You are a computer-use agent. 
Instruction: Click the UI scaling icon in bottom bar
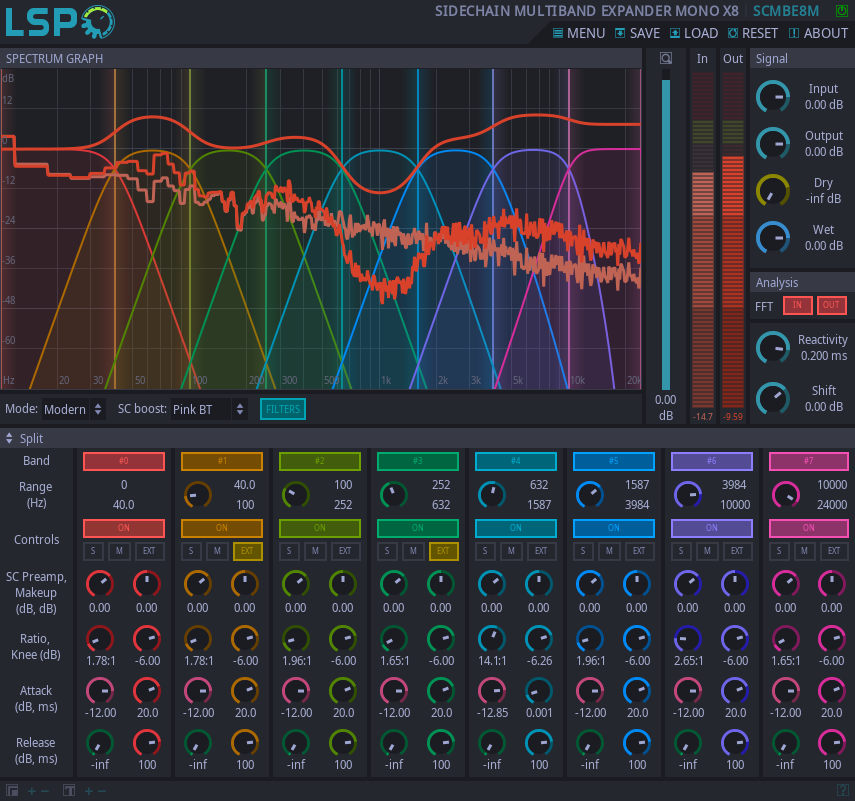tap(12, 790)
